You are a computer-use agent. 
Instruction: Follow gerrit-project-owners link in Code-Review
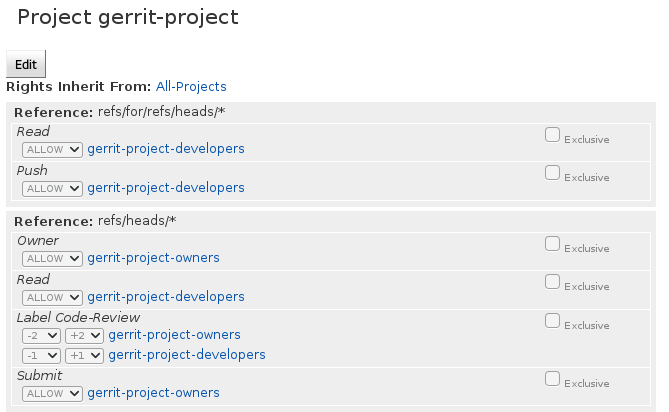pyautogui.click(x=175, y=335)
